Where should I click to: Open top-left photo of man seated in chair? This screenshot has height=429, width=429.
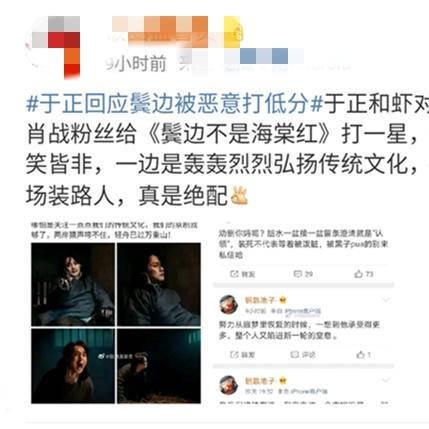coord(73,284)
